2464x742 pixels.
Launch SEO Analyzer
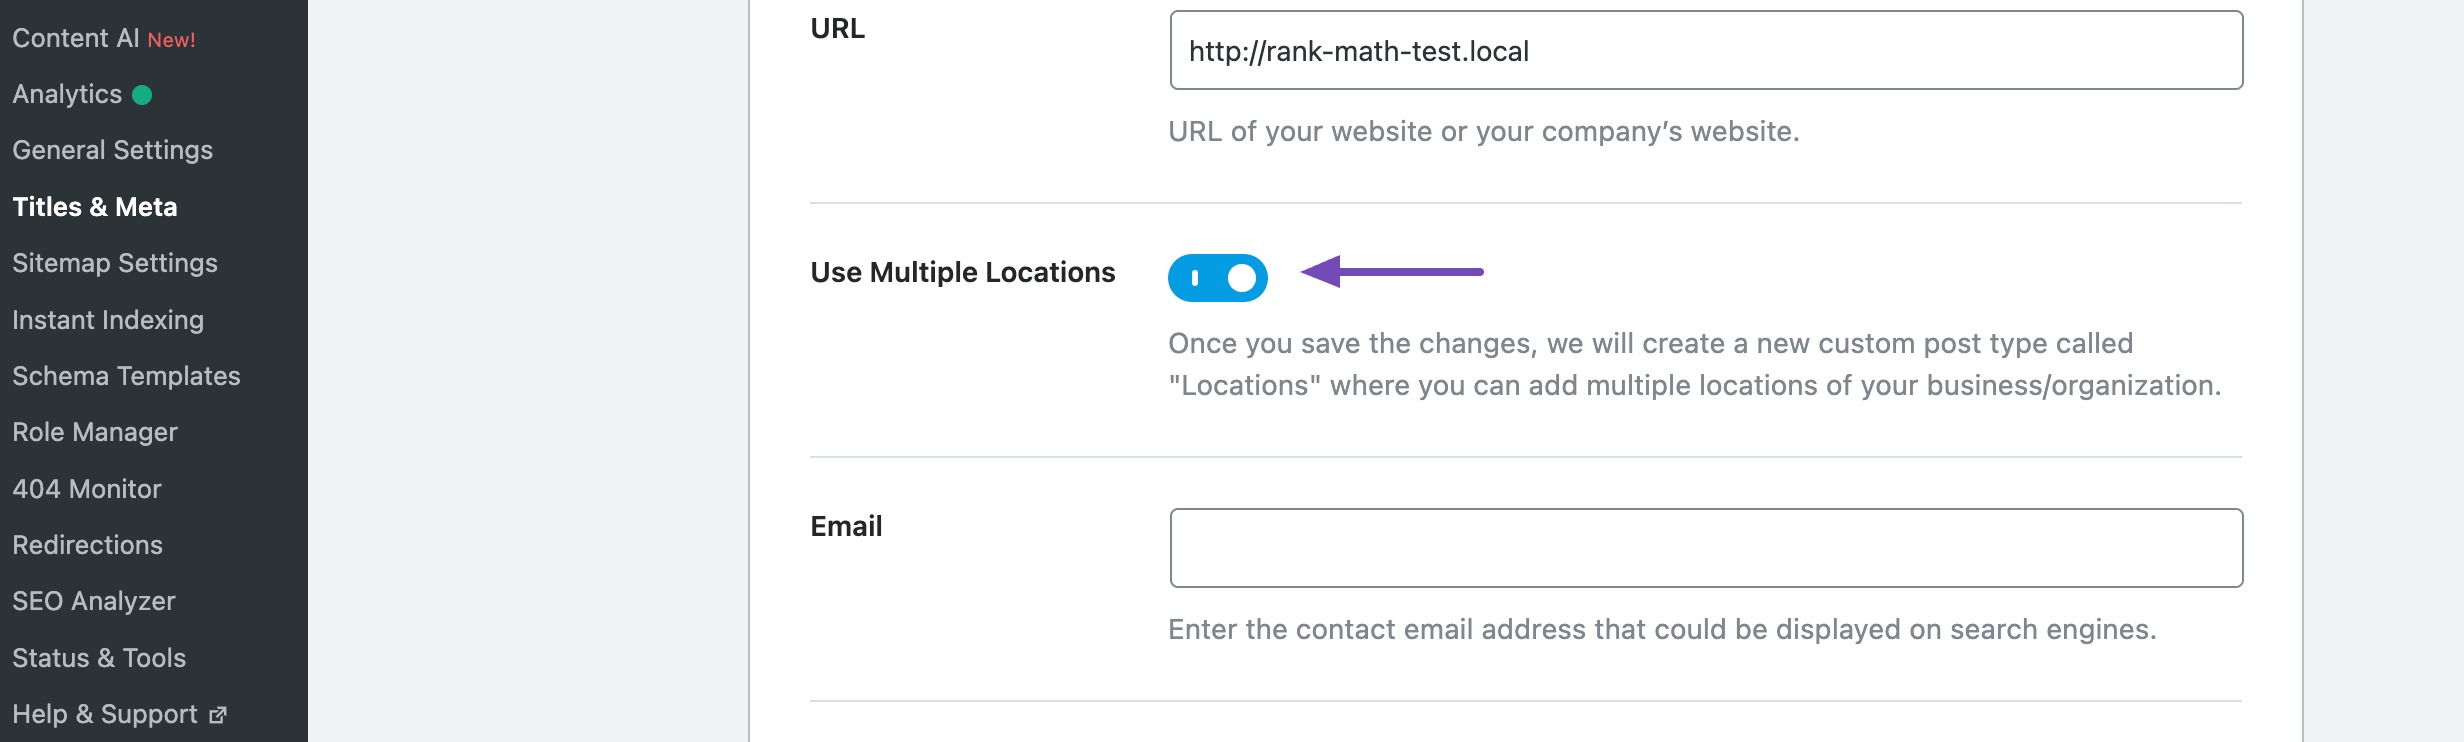point(94,601)
